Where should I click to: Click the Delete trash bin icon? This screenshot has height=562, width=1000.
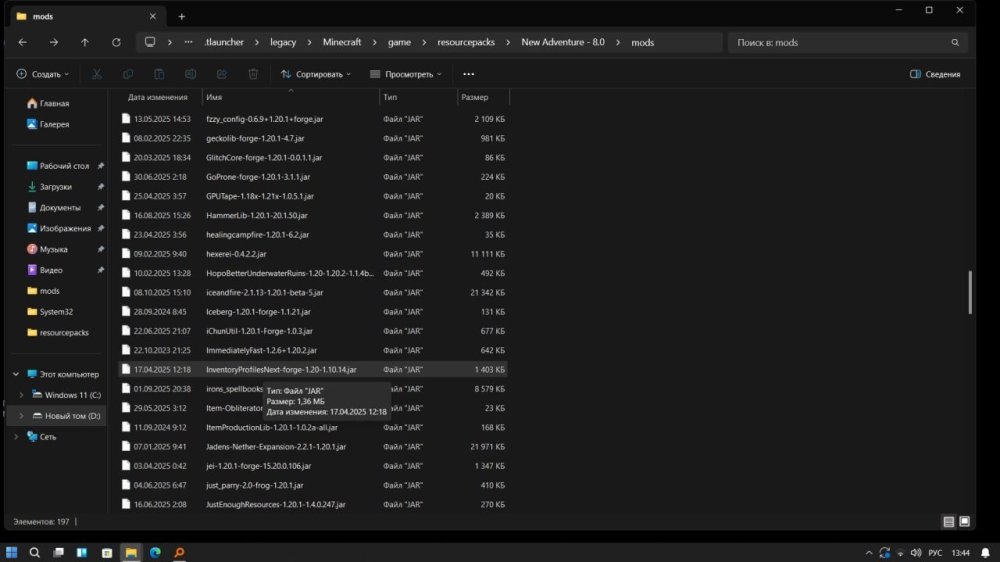pos(253,74)
